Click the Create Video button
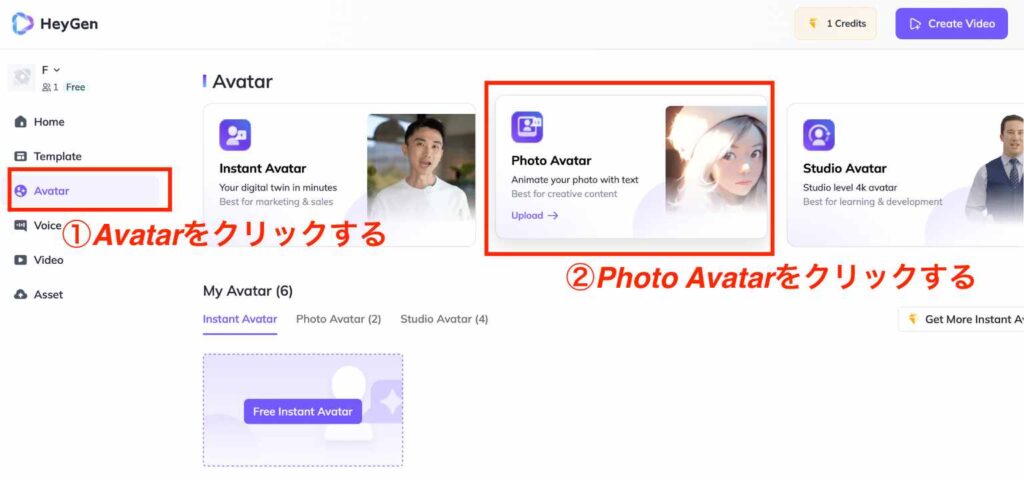The height and width of the screenshot is (479, 1024). [x=952, y=24]
